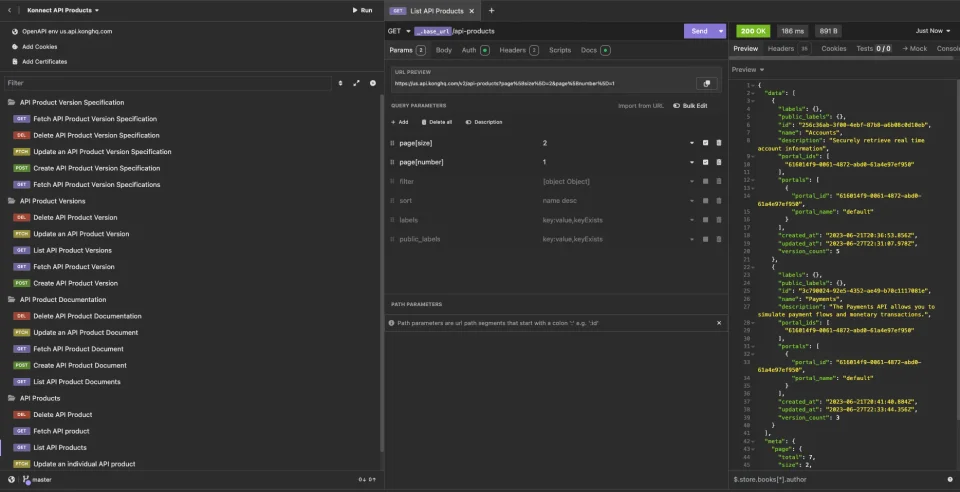Go back using the left chevron arrow
The width and height of the screenshot is (960, 492).
tap(9, 10)
